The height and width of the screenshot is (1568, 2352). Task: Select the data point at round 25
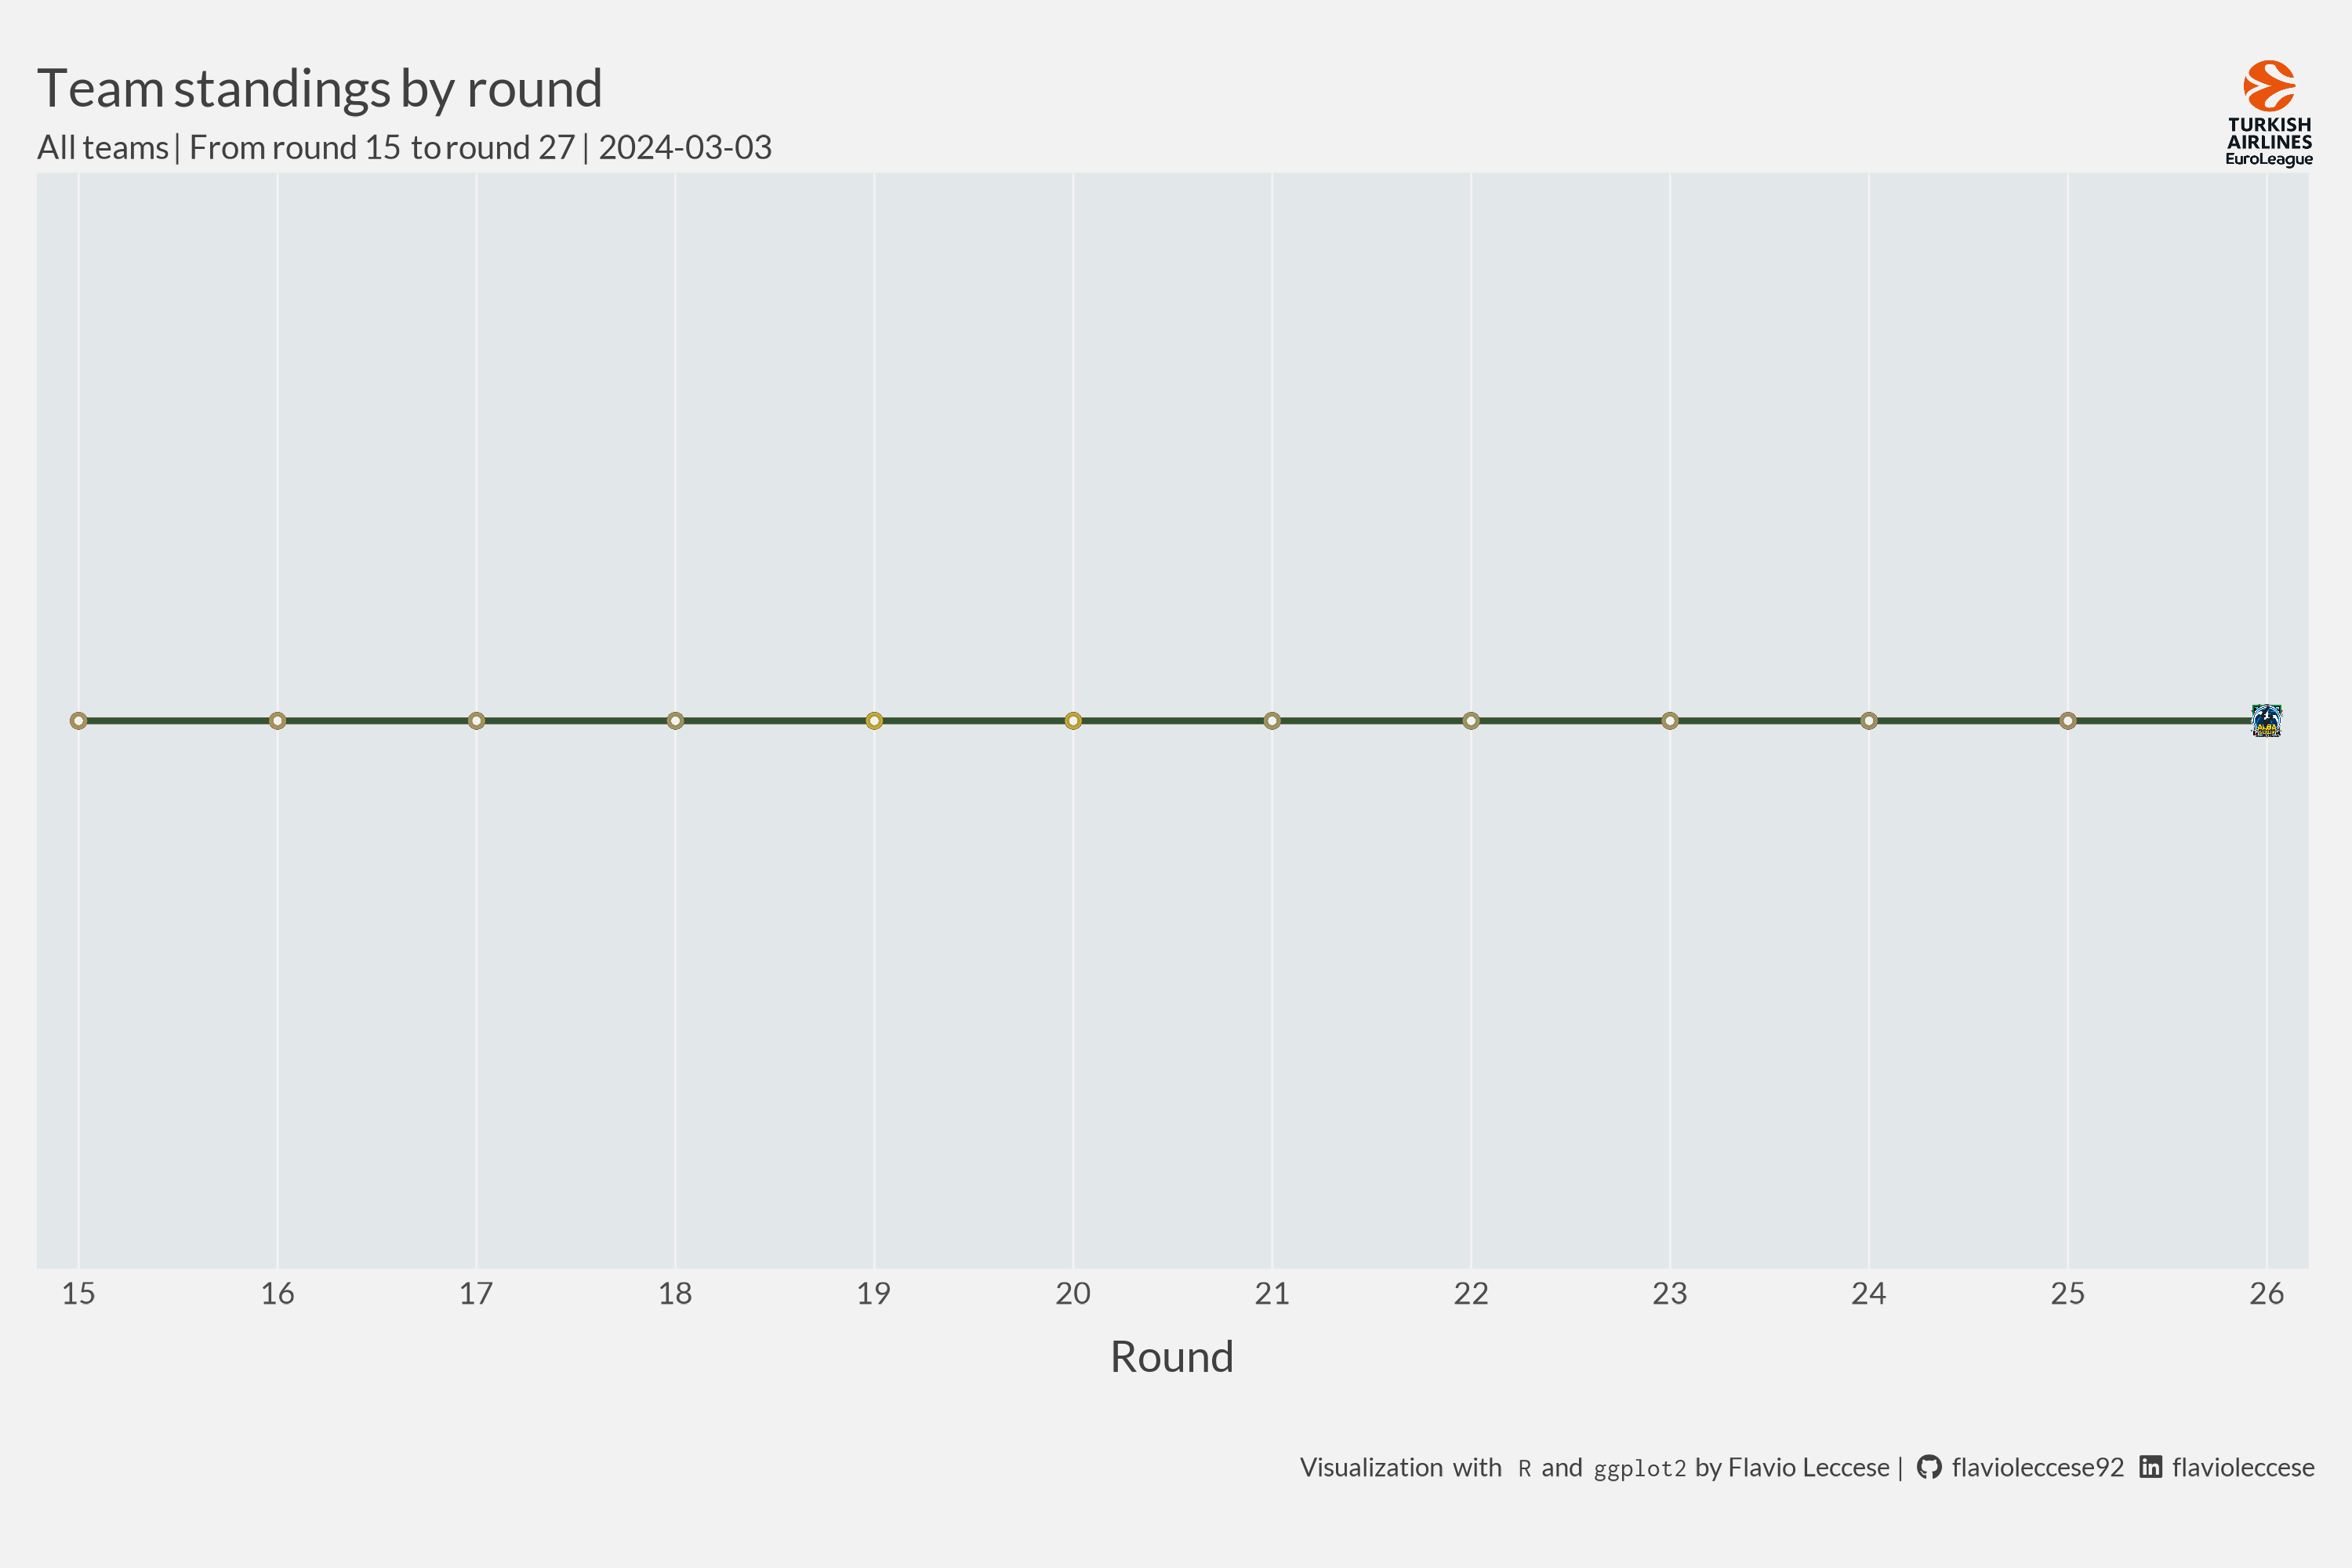click(x=2067, y=721)
